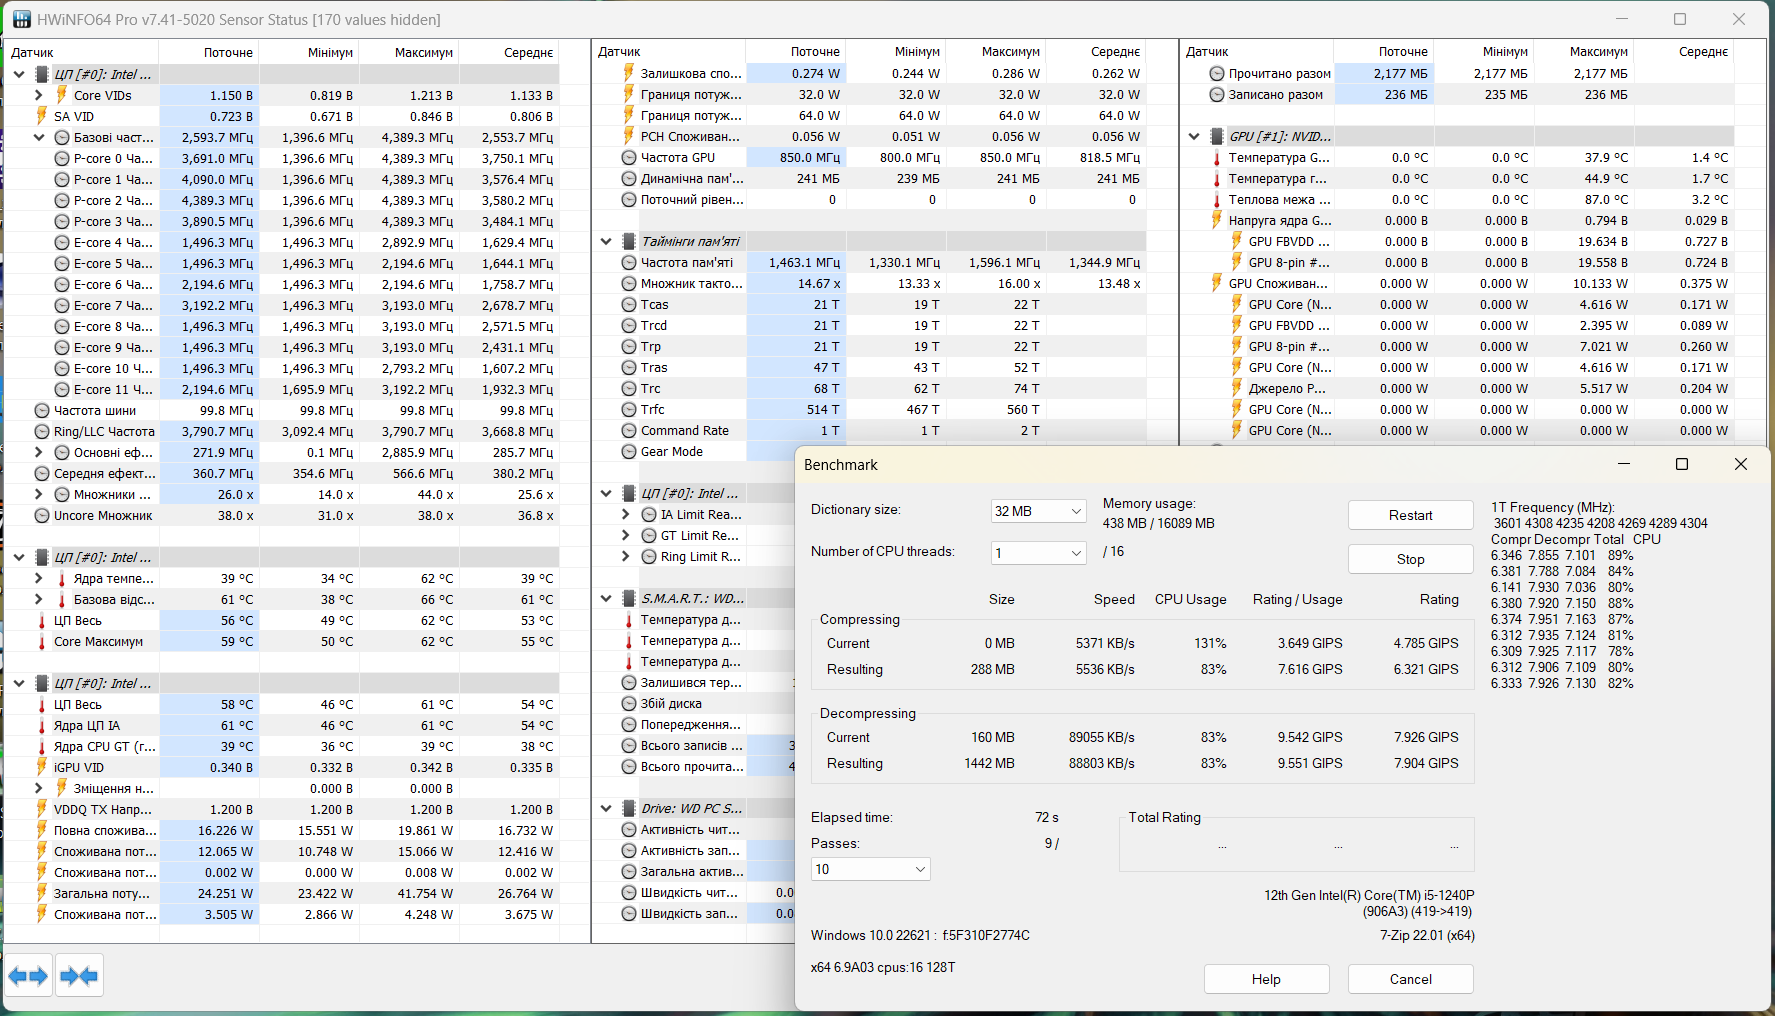Click the lightning icon beside Повна спожива row
This screenshot has height=1016, width=1775.
coord(42,830)
